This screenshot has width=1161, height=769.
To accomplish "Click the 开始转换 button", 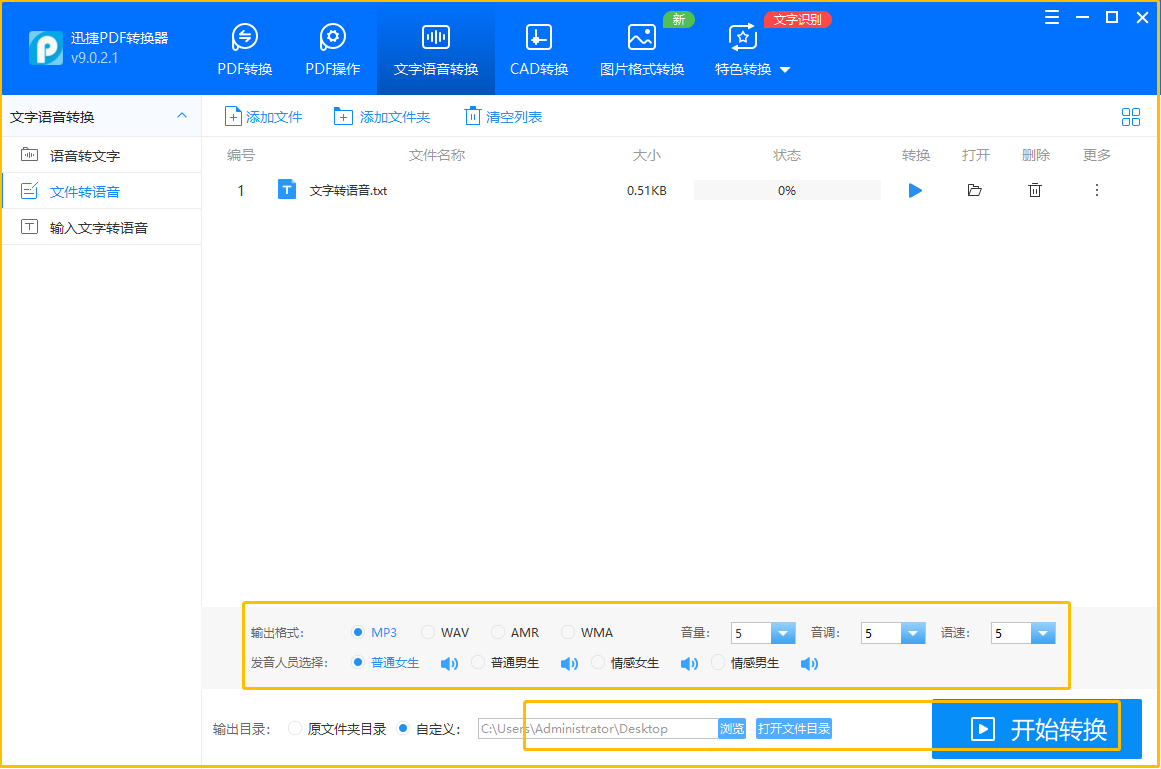I will pyautogui.click(x=1037, y=729).
